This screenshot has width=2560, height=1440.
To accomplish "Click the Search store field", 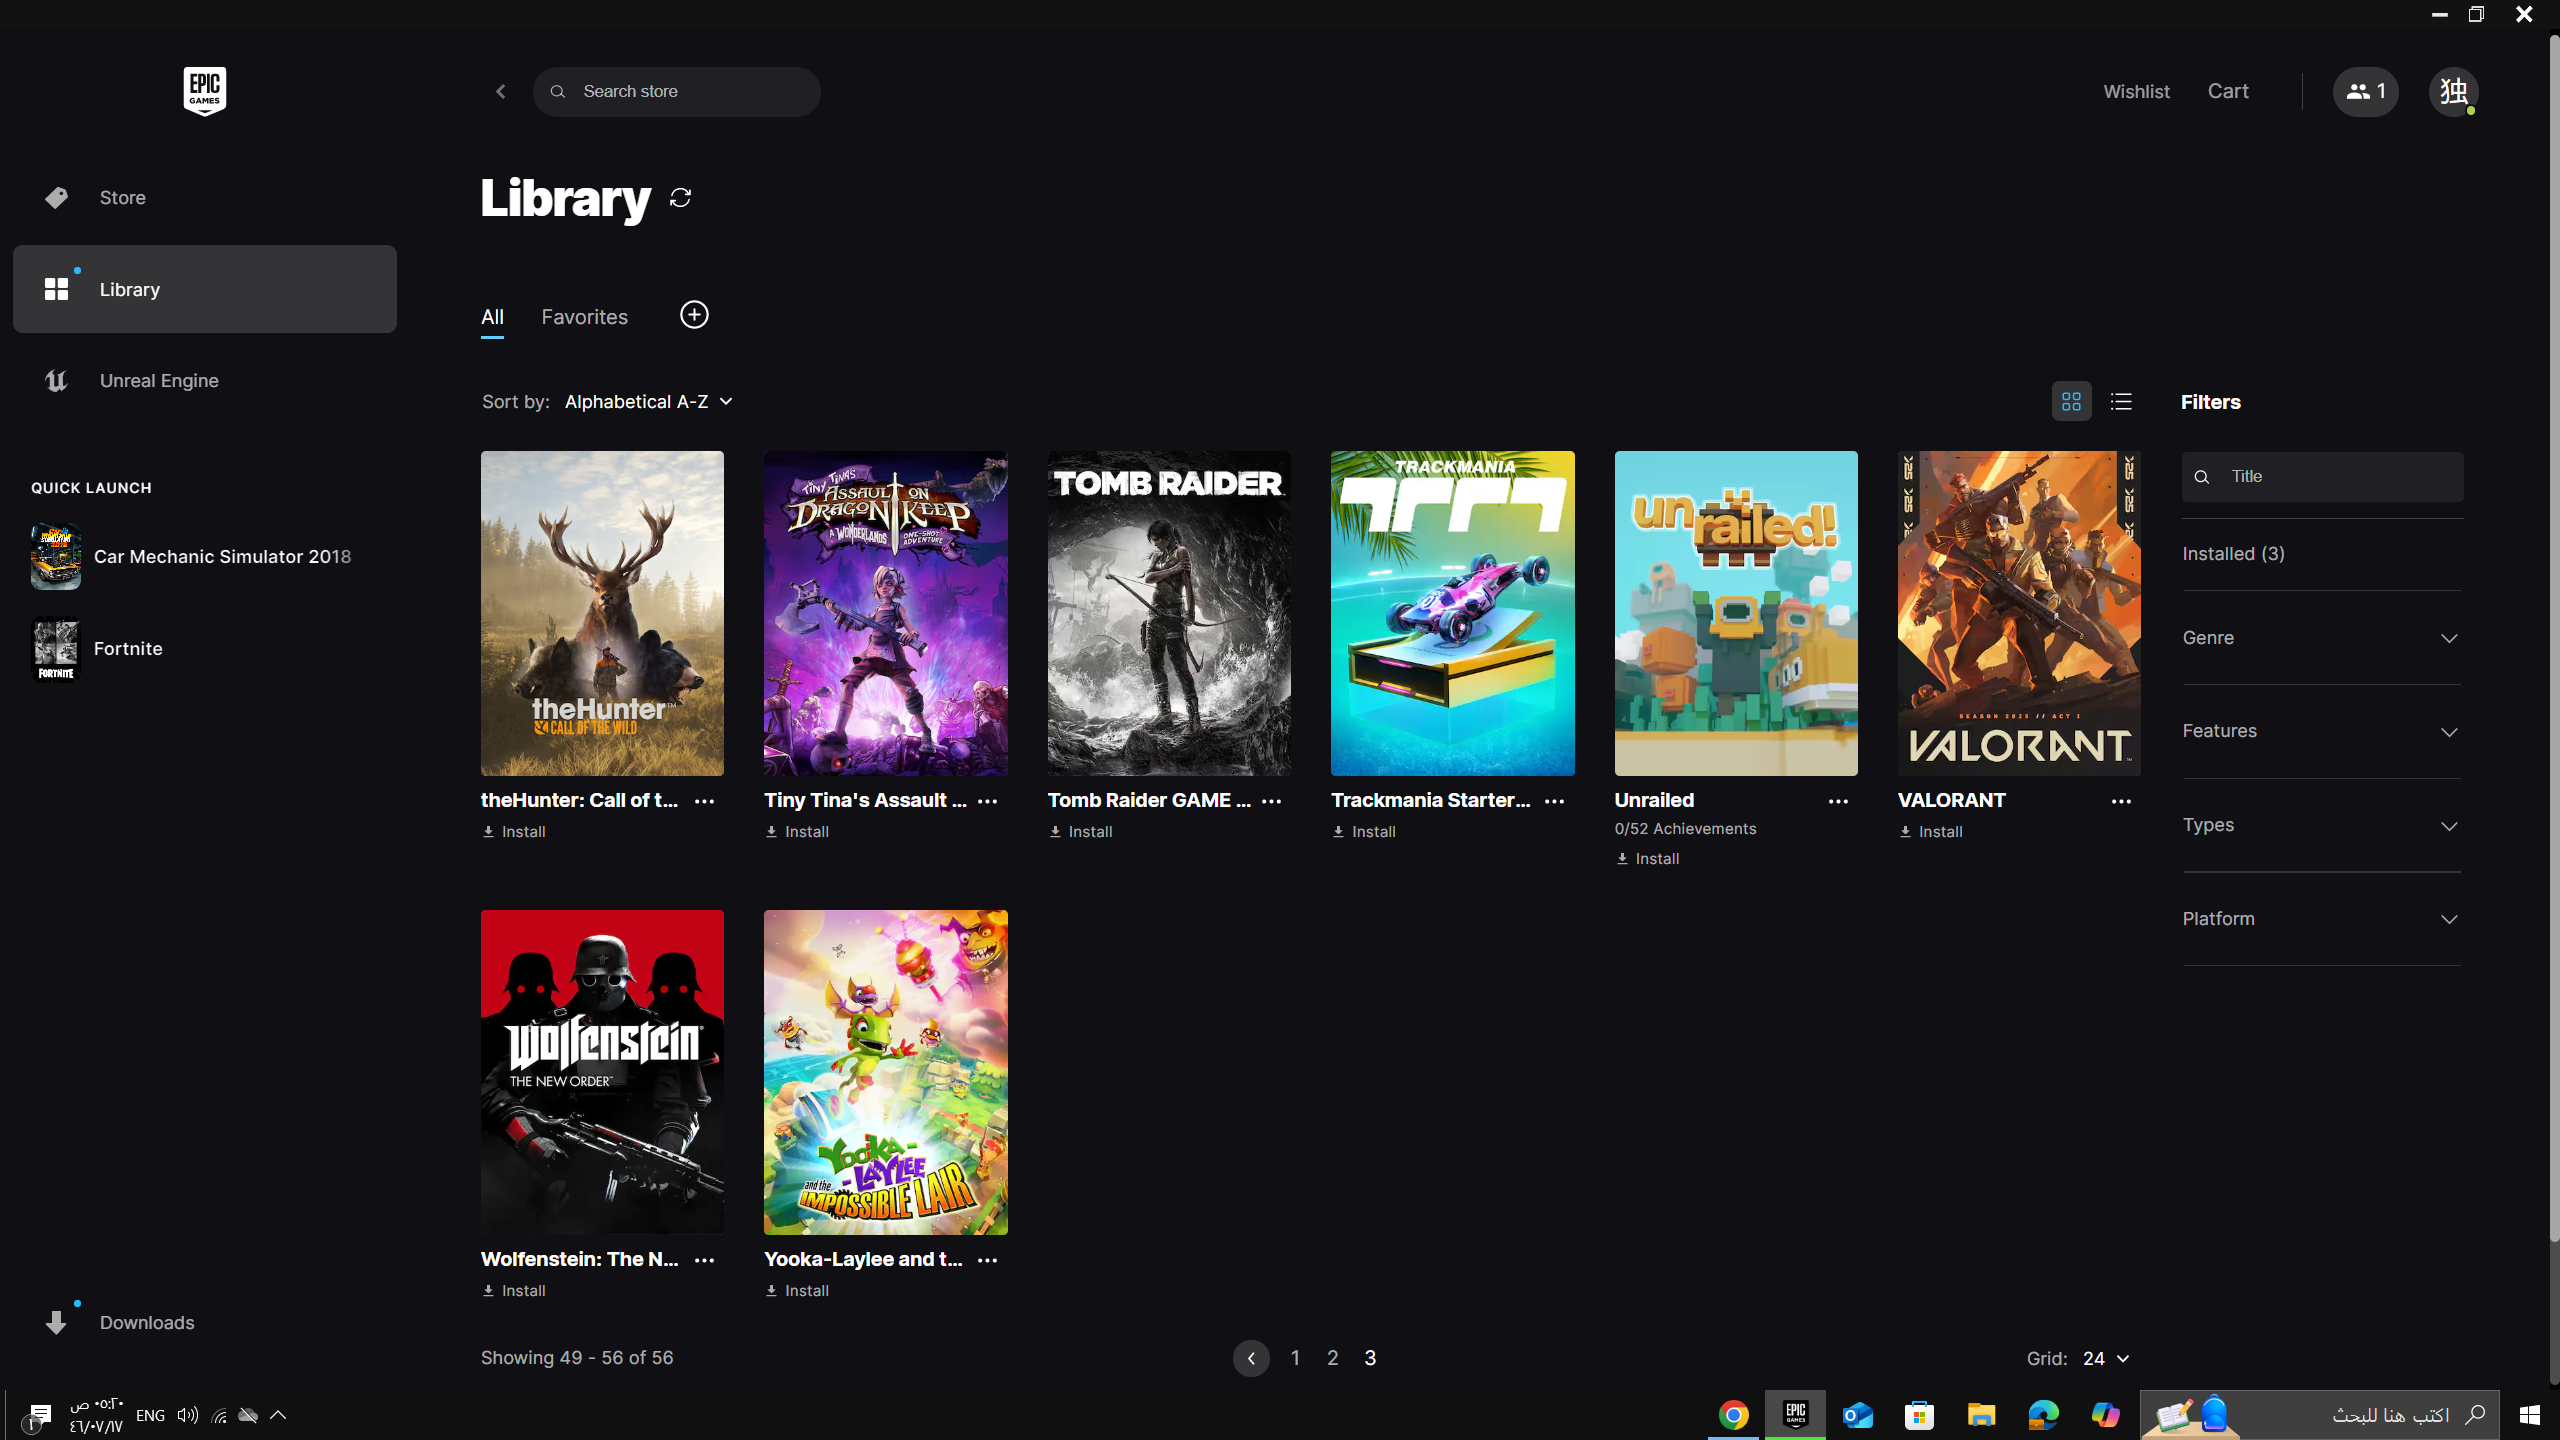I will 677,91.
